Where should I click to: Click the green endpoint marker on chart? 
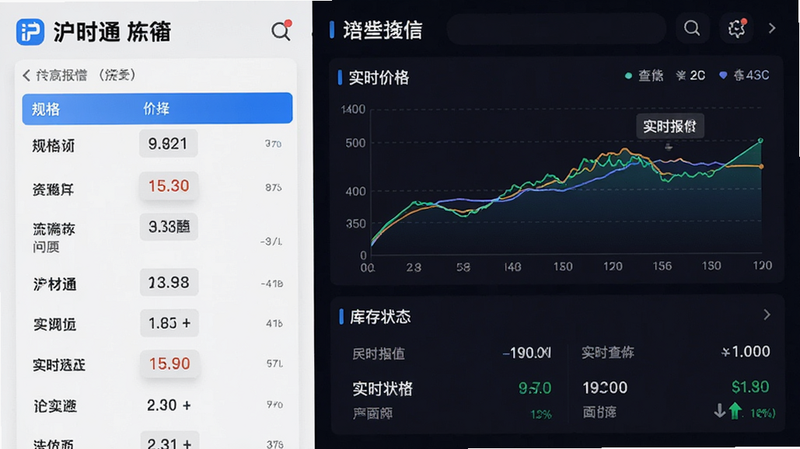click(761, 140)
